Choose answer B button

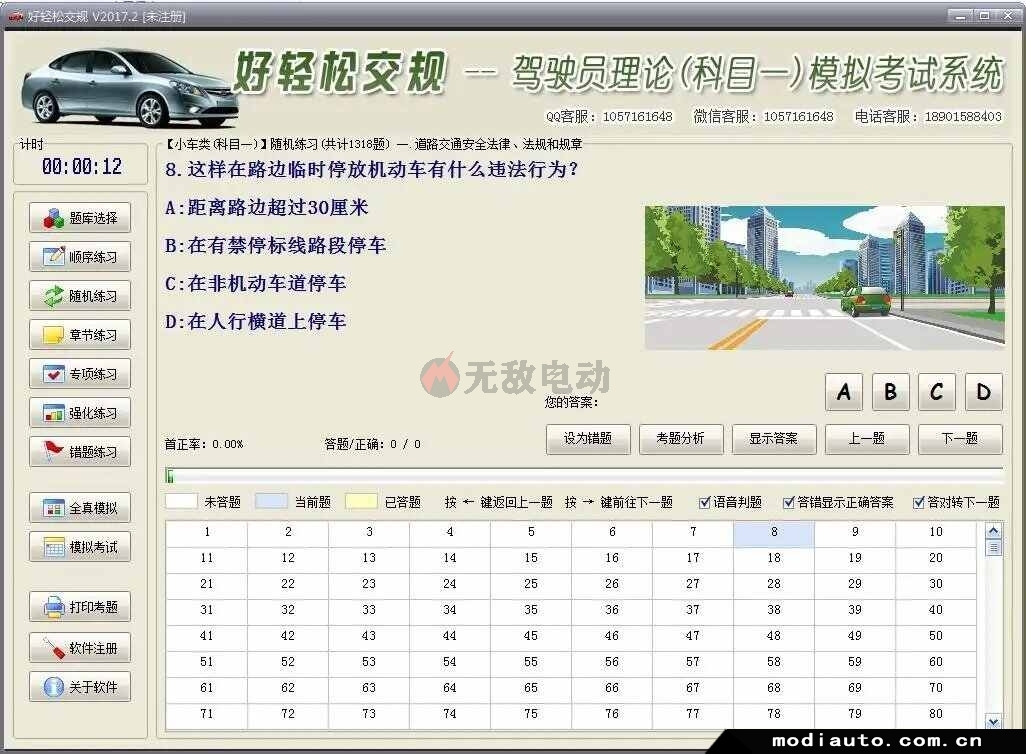[x=890, y=392]
